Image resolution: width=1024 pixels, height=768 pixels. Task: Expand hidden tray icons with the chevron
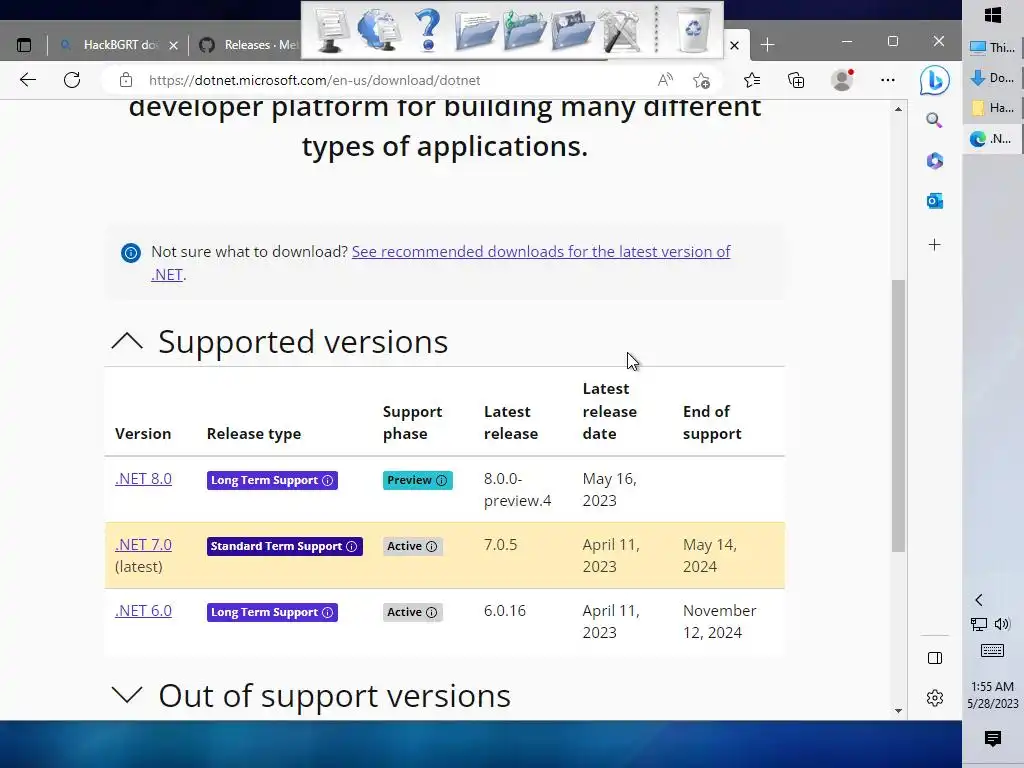(978, 600)
